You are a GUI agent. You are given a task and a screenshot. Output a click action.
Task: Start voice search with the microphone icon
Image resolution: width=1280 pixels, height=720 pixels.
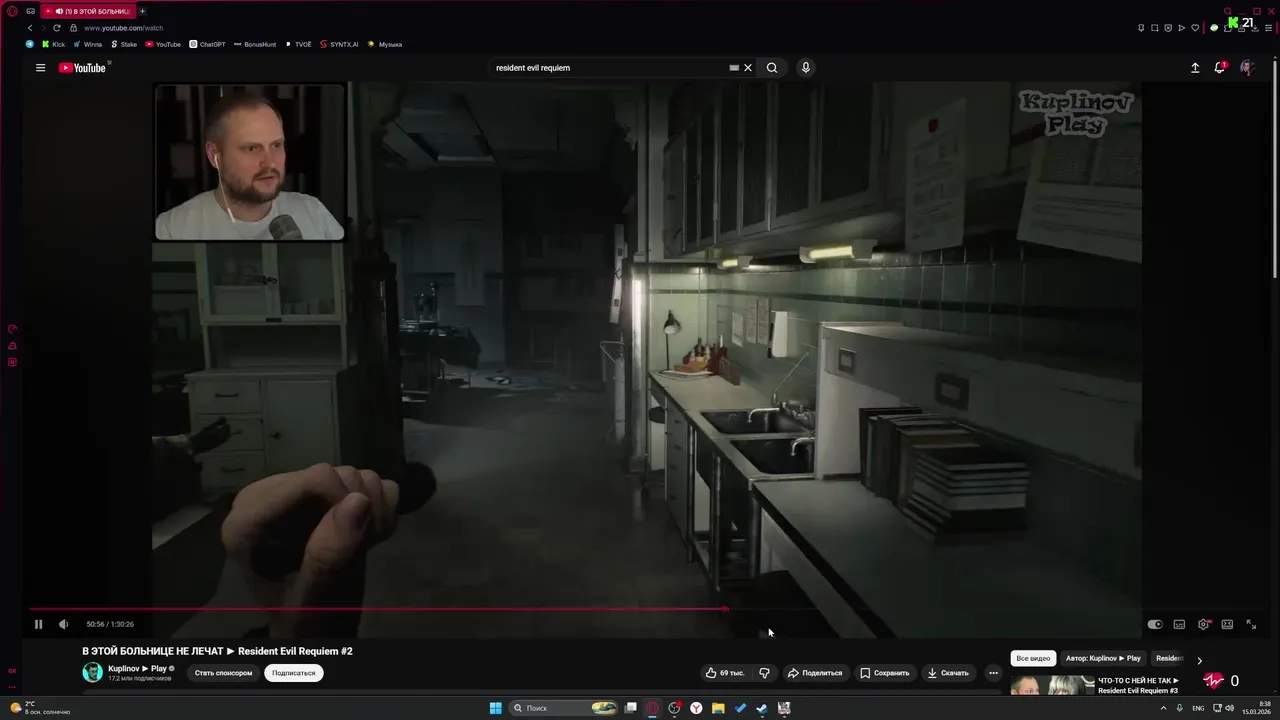805,68
